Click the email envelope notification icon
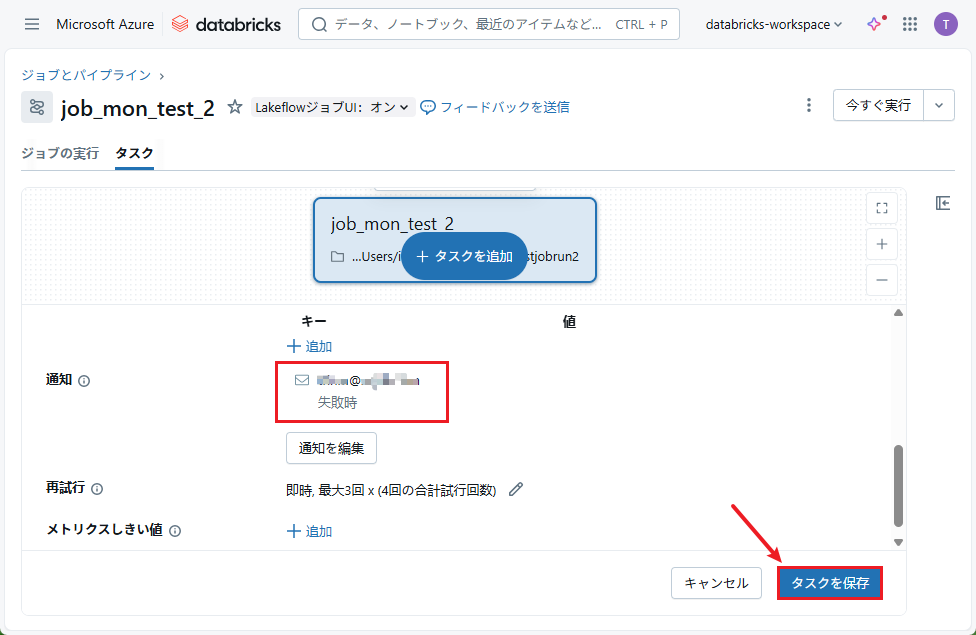Image resolution: width=976 pixels, height=635 pixels. [x=302, y=380]
